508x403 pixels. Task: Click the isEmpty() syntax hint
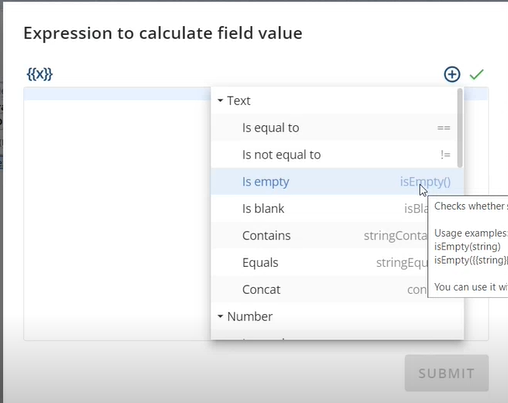pyautogui.click(x=425, y=182)
